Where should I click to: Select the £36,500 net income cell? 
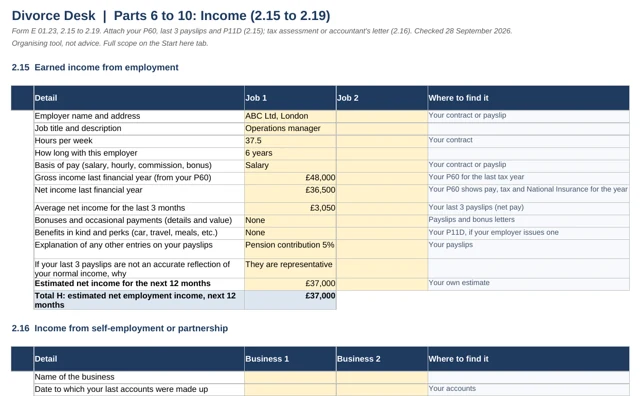click(x=290, y=193)
